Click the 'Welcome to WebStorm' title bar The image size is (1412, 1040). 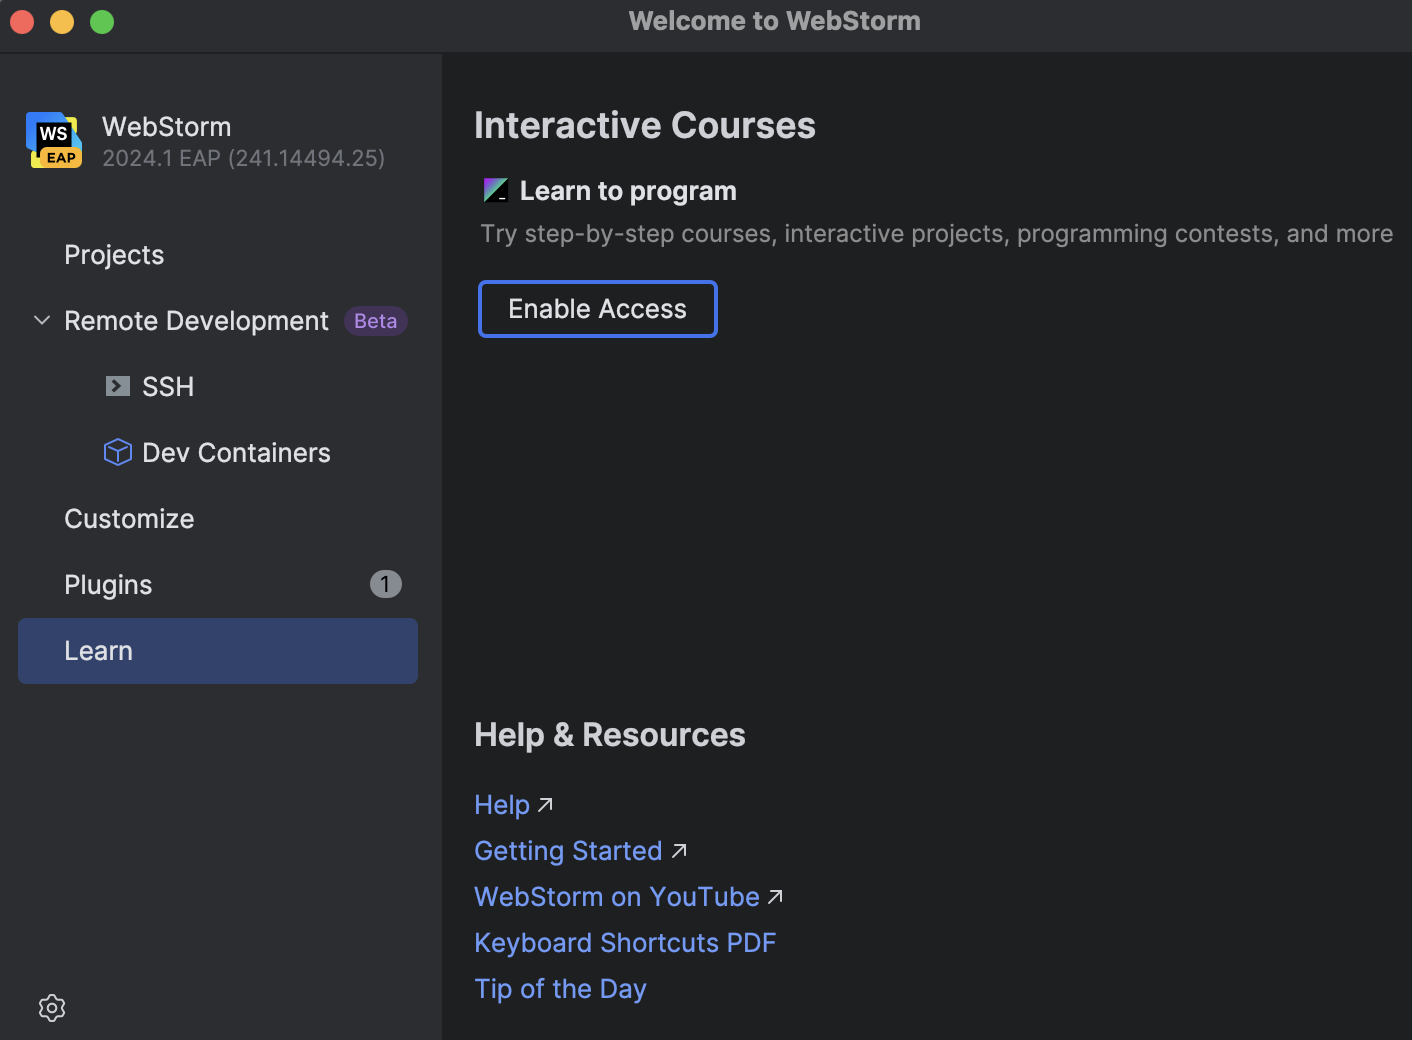[775, 21]
